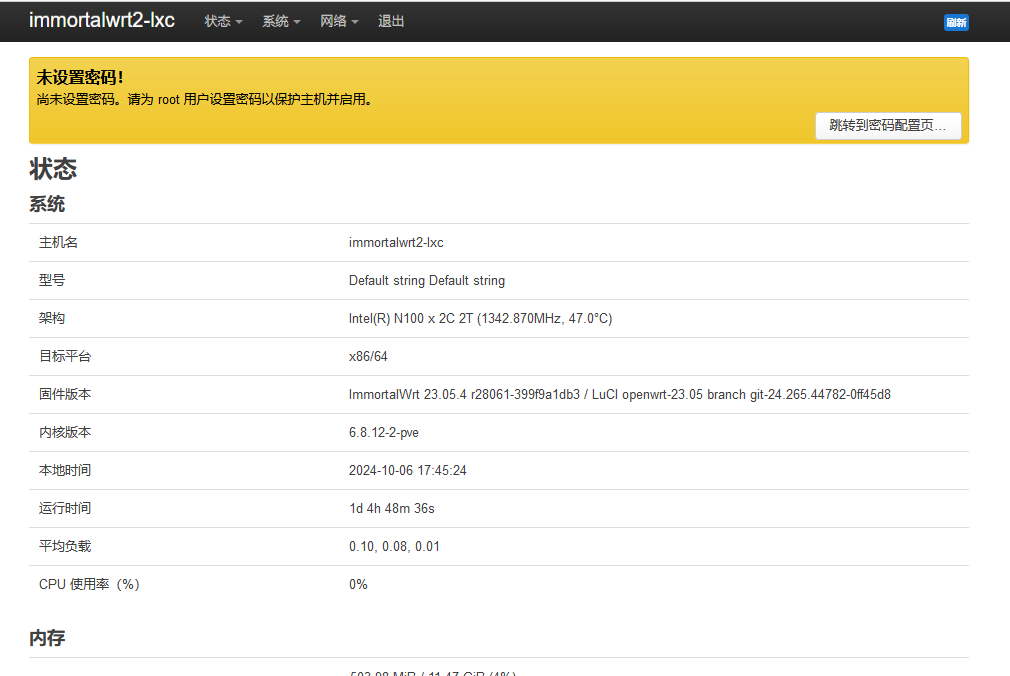Screen dimensions: 1010x676
Task: Select the hostname value immortalwrt2-lxc in table
Action: coord(396,243)
